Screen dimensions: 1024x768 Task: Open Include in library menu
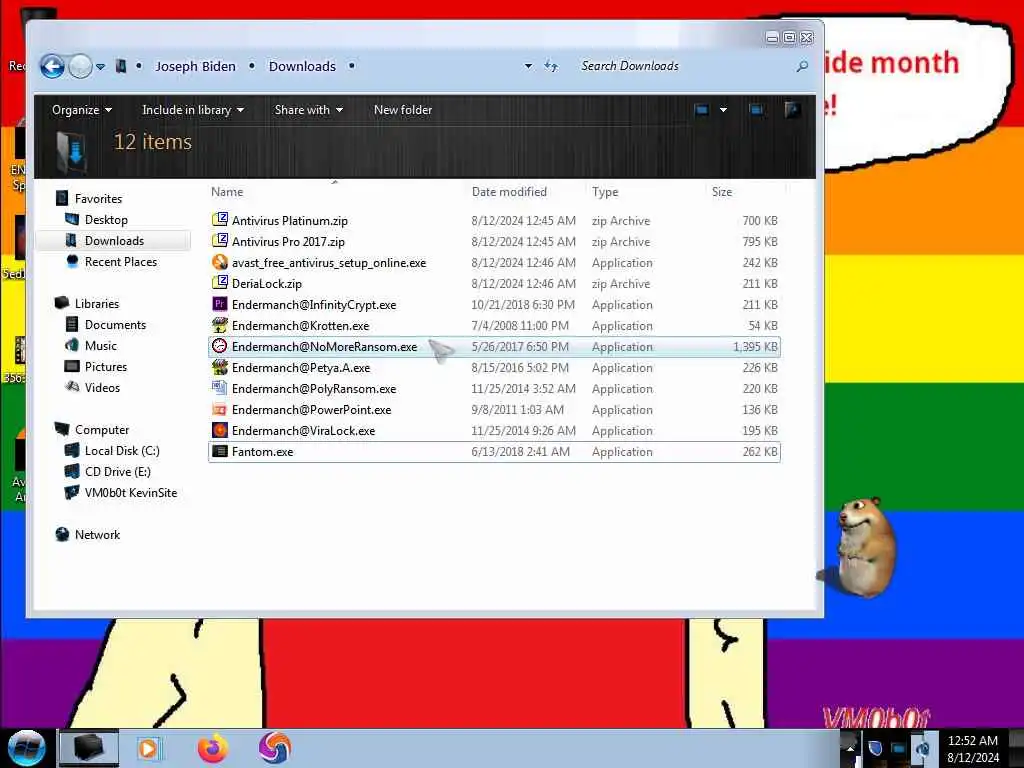[193, 110]
